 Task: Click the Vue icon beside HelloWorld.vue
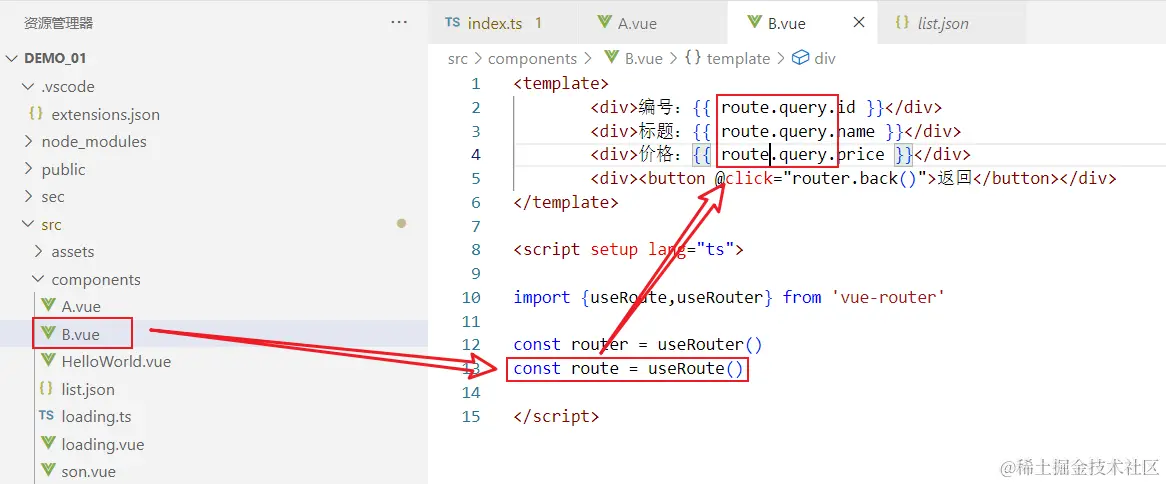pyautogui.click(x=48, y=361)
